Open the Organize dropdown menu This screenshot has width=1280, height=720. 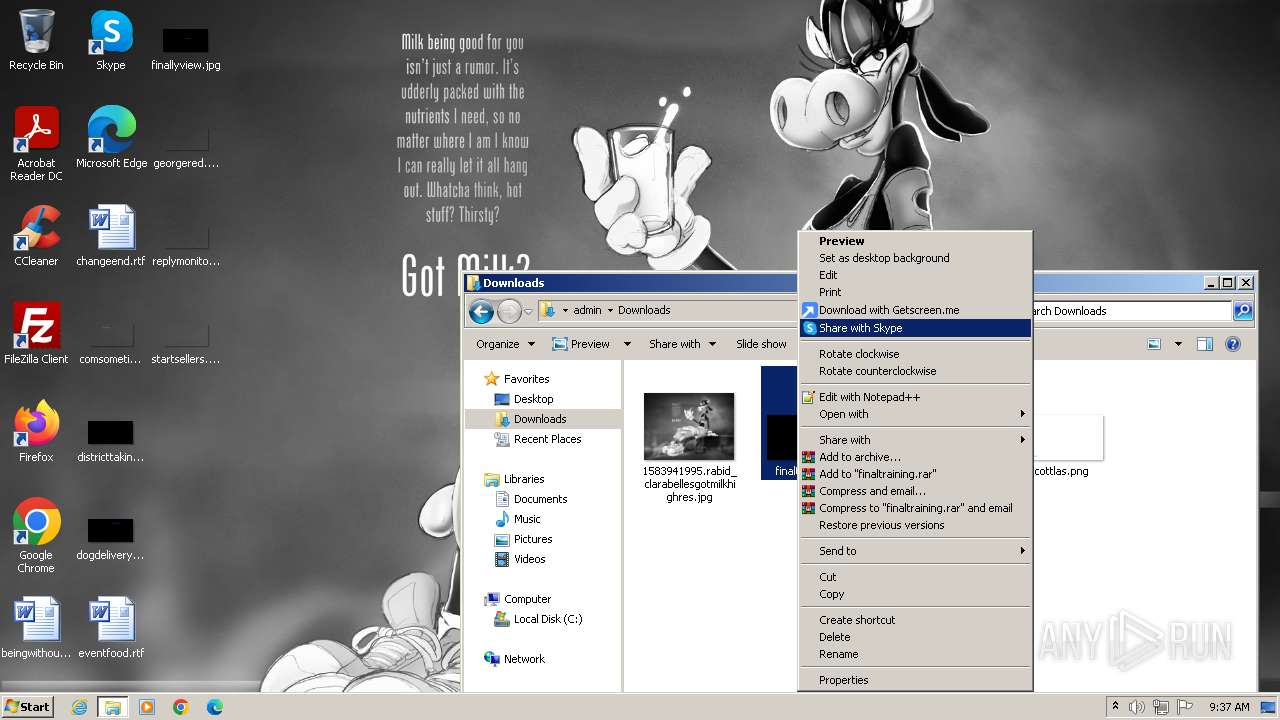pyautogui.click(x=505, y=344)
